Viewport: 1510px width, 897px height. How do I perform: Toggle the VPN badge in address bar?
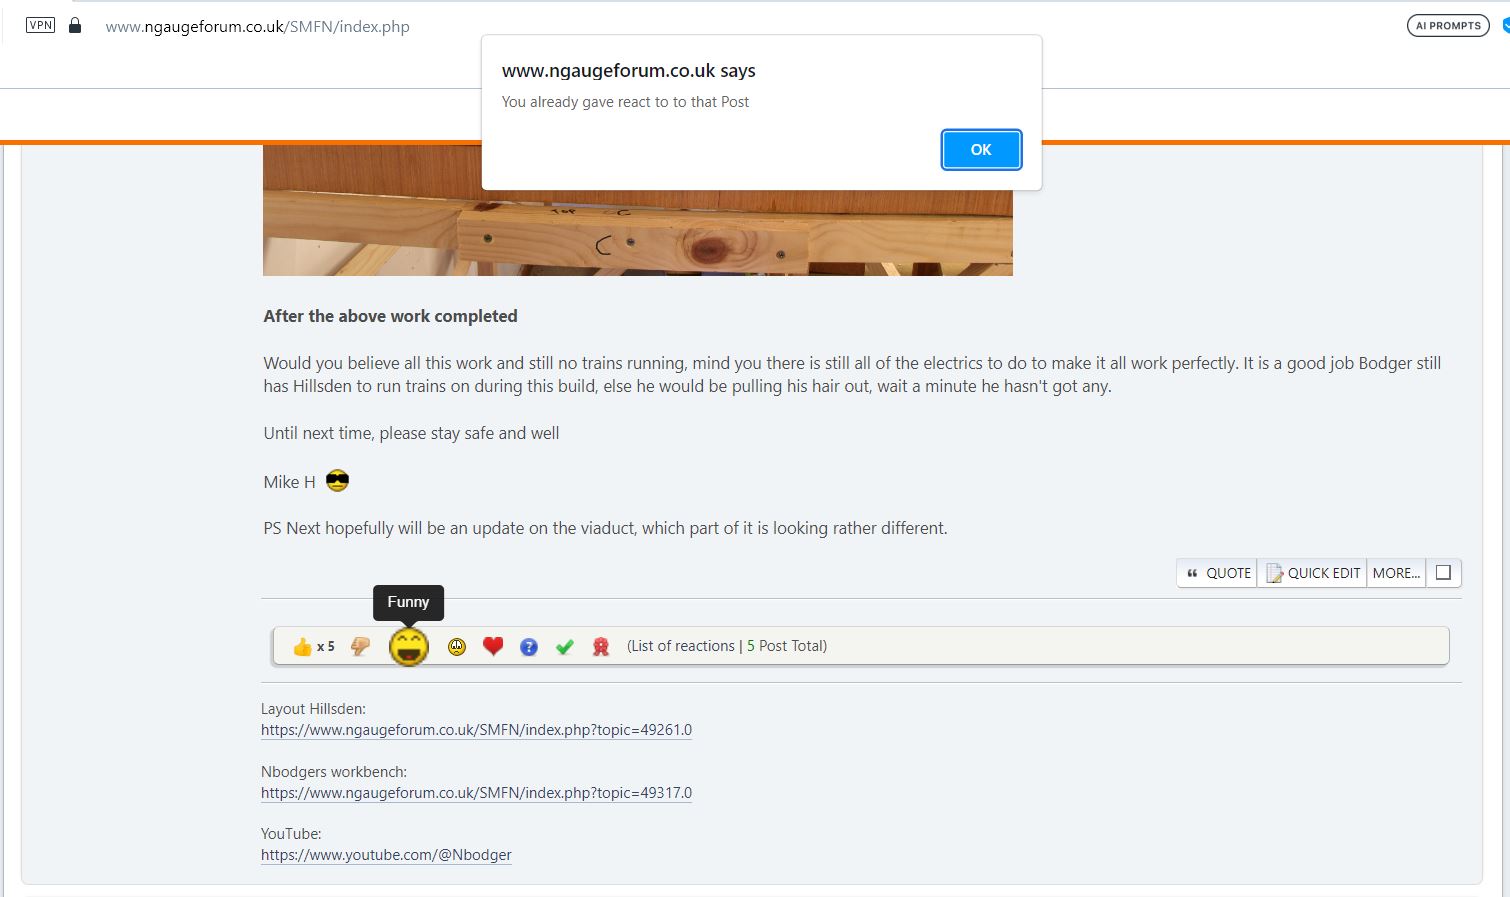click(41, 26)
